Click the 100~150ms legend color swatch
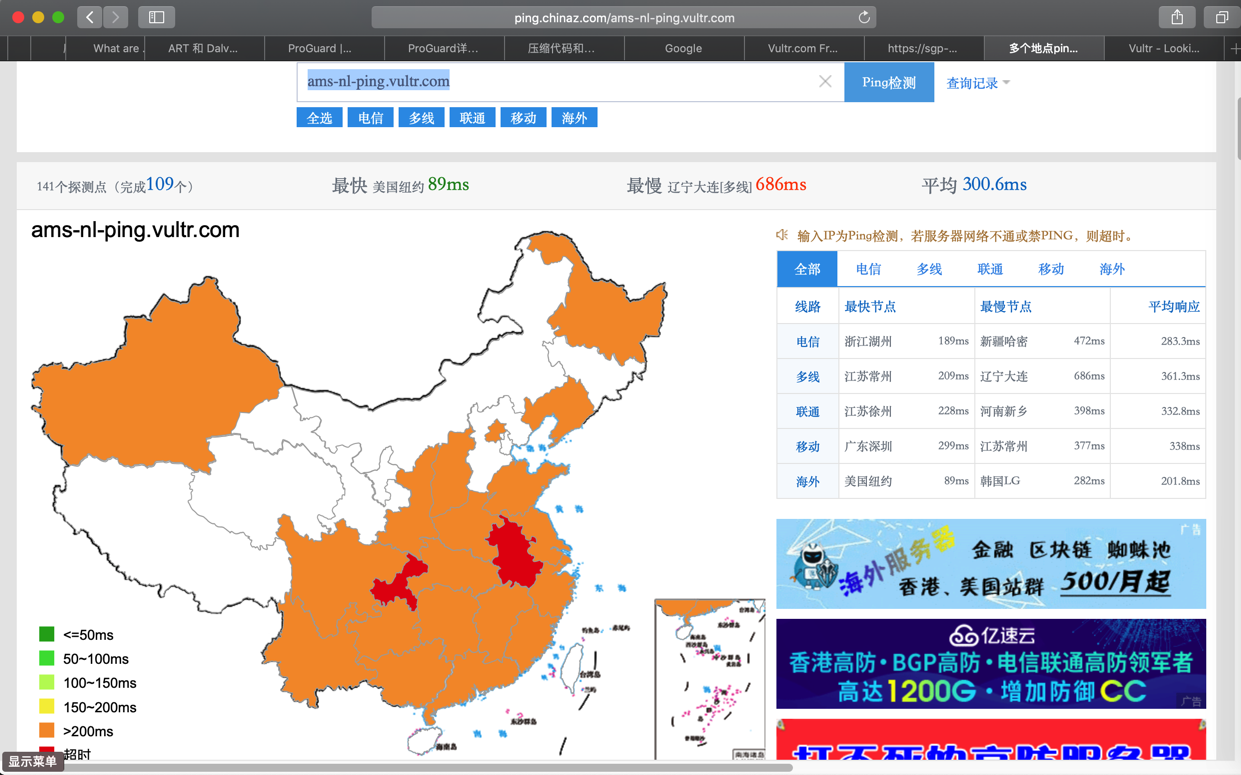This screenshot has height=775, width=1241. pyautogui.click(x=46, y=682)
